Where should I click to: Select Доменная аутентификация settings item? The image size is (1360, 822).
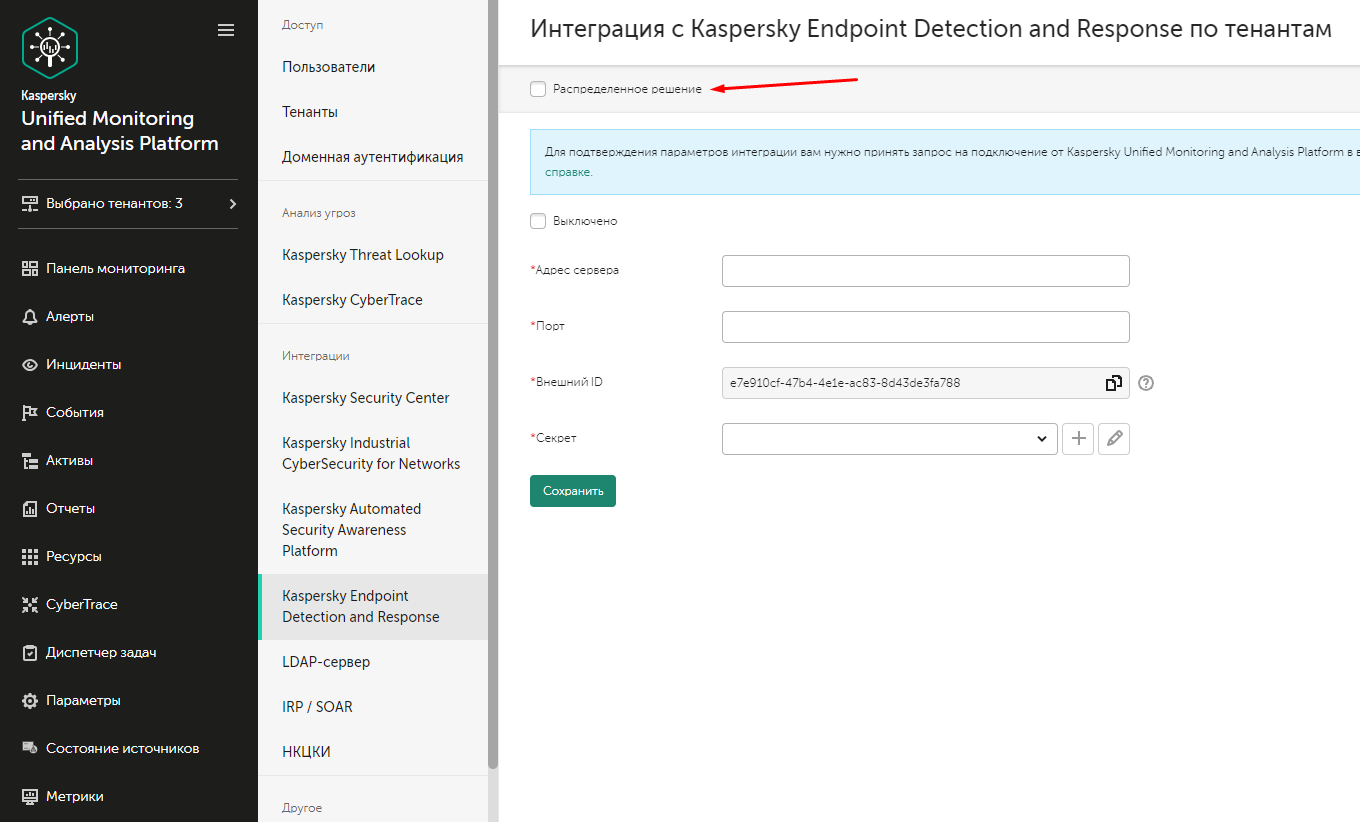click(373, 157)
